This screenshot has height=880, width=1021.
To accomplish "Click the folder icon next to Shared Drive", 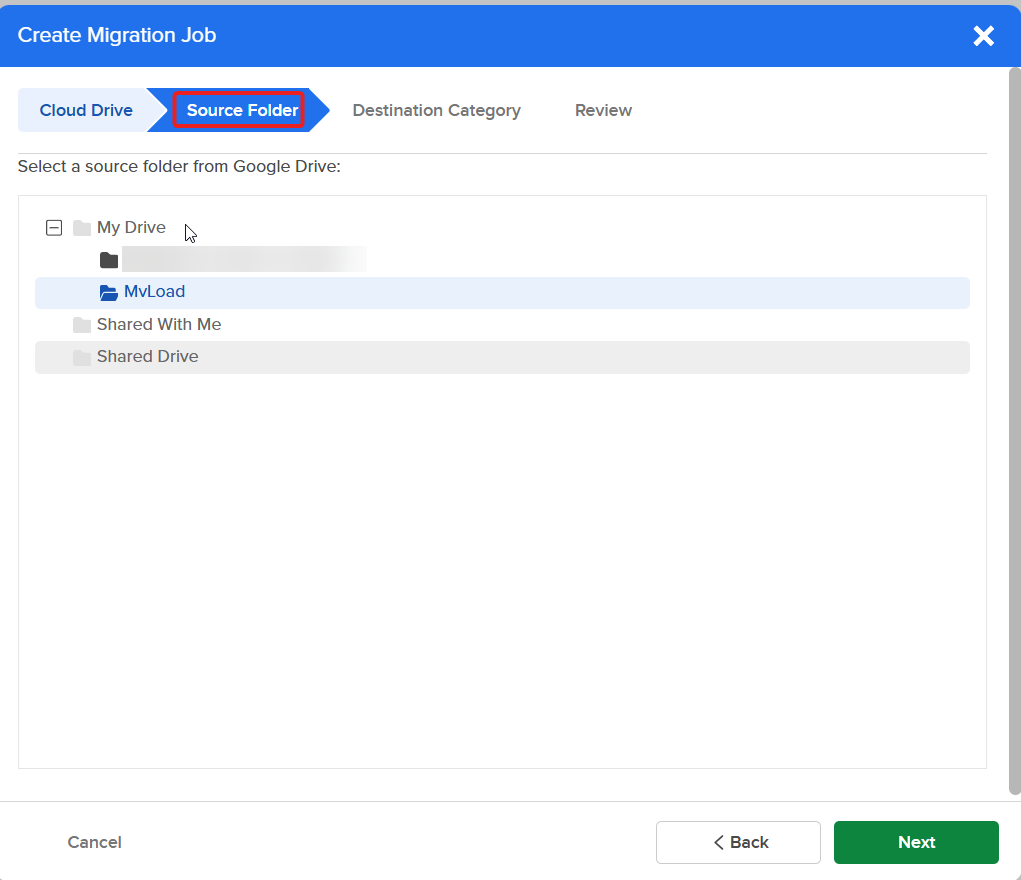I will coord(82,356).
